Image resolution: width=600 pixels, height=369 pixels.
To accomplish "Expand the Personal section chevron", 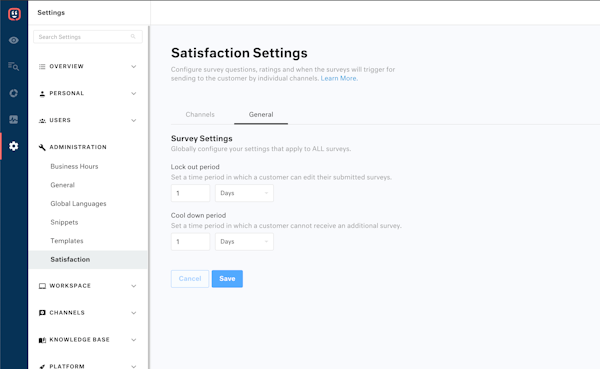I will pyautogui.click(x=134, y=93).
